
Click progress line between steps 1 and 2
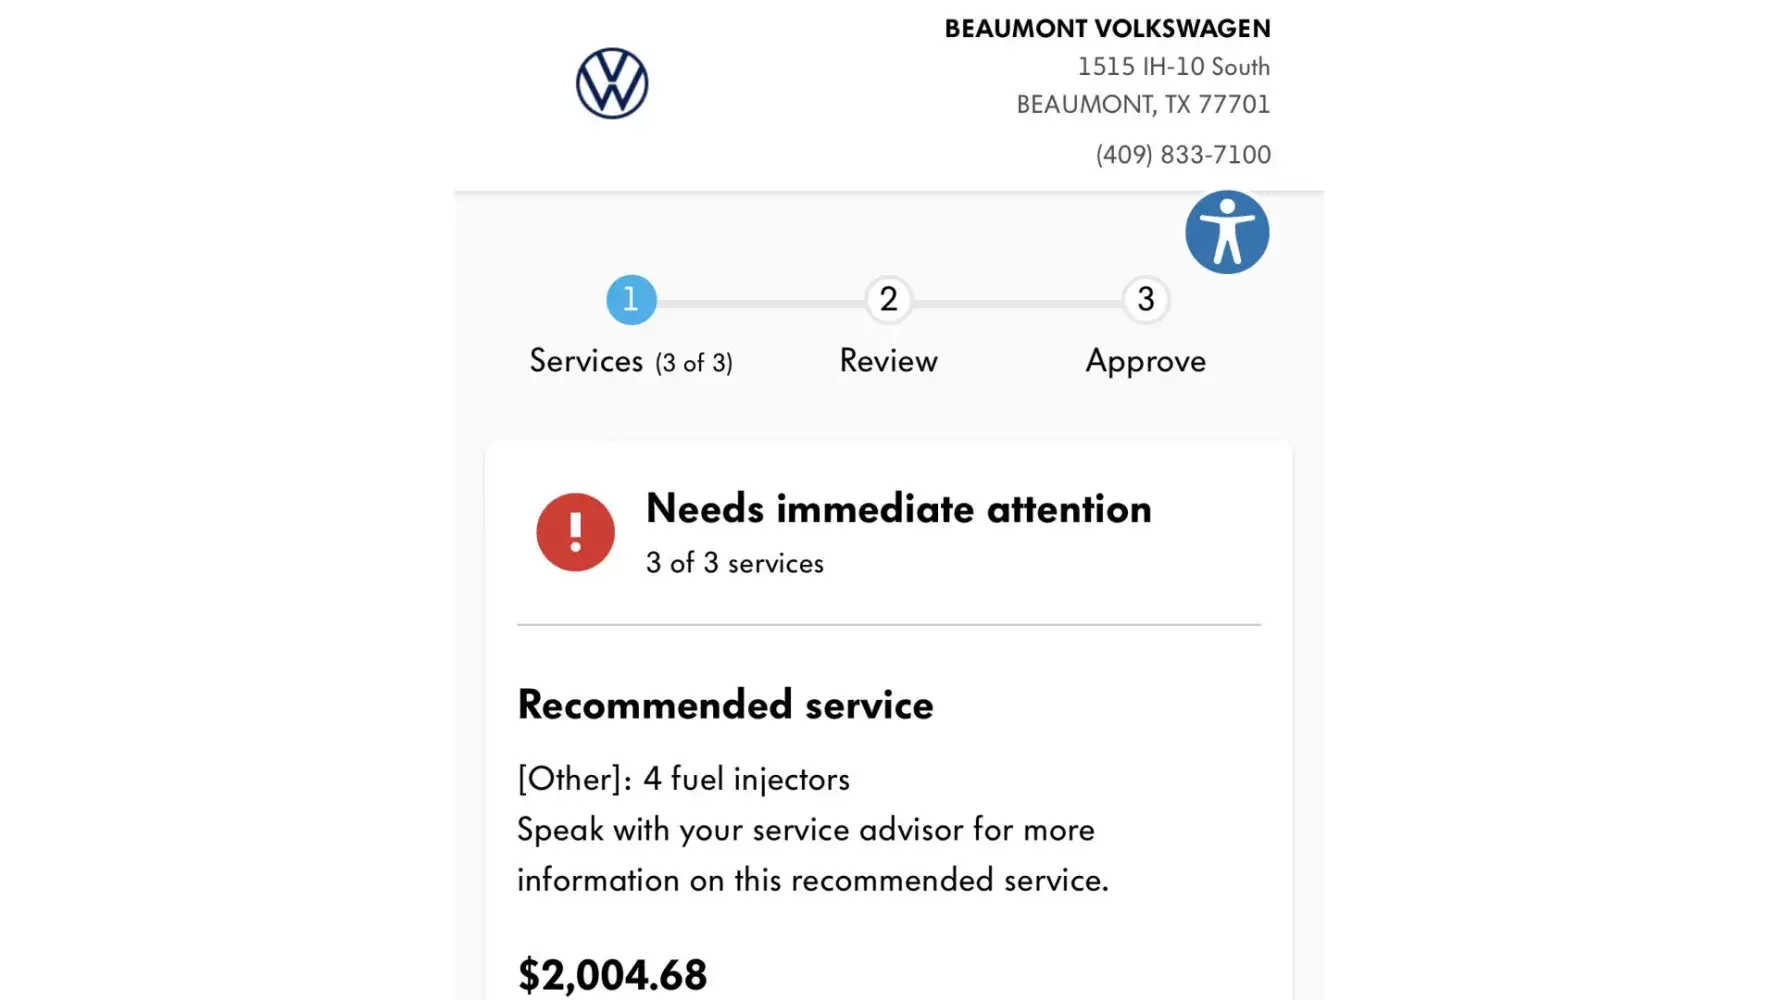(760, 302)
